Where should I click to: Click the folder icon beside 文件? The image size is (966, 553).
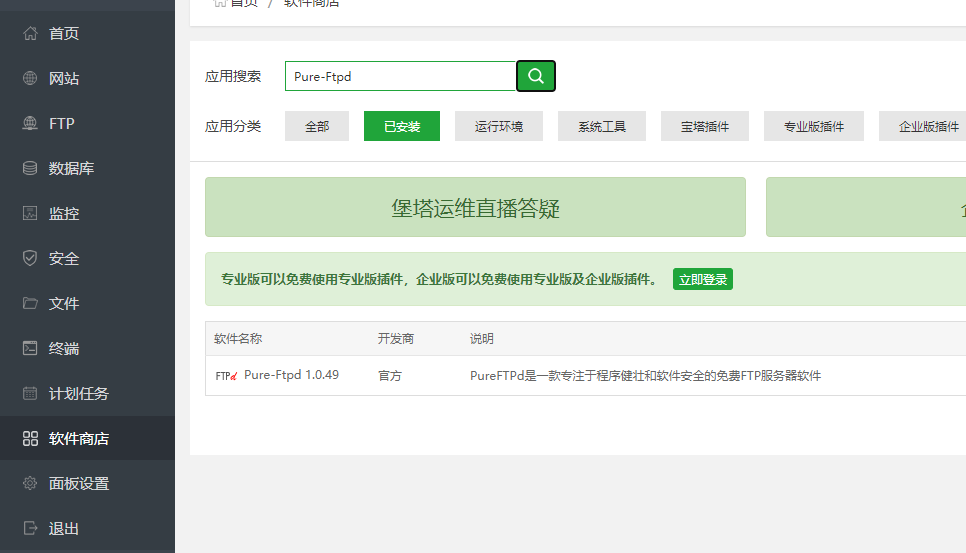coord(30,303)
